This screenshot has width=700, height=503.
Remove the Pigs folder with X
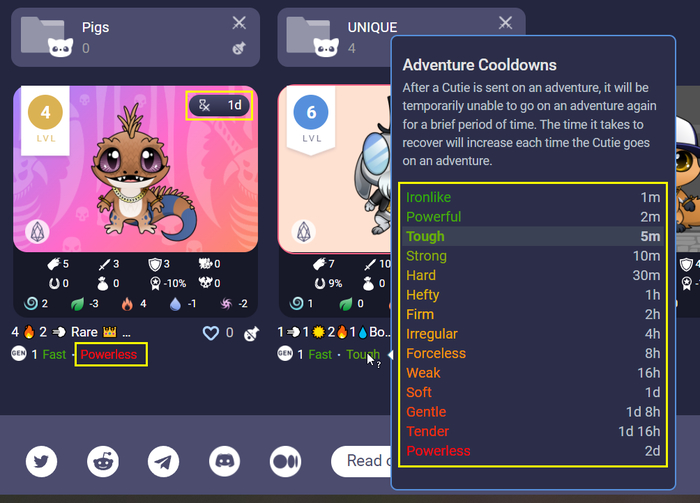click(x=239, y=22)
